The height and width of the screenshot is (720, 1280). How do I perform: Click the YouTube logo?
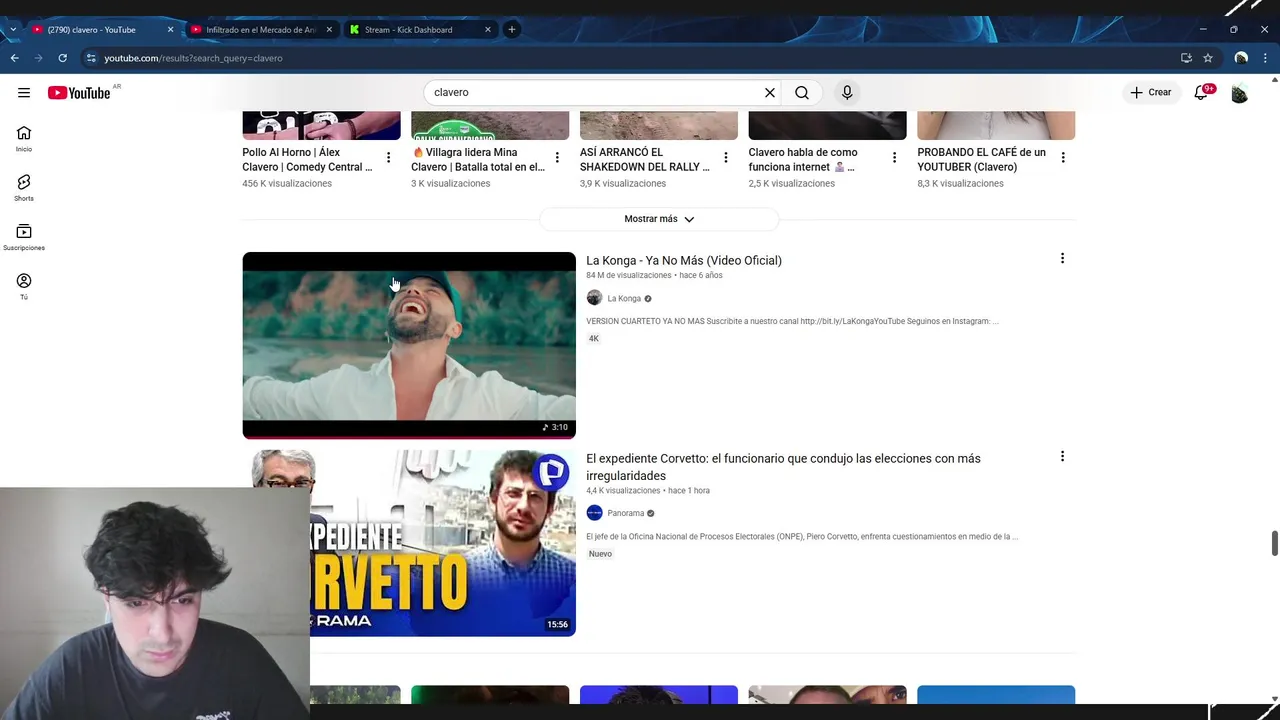tap(79, 93)
